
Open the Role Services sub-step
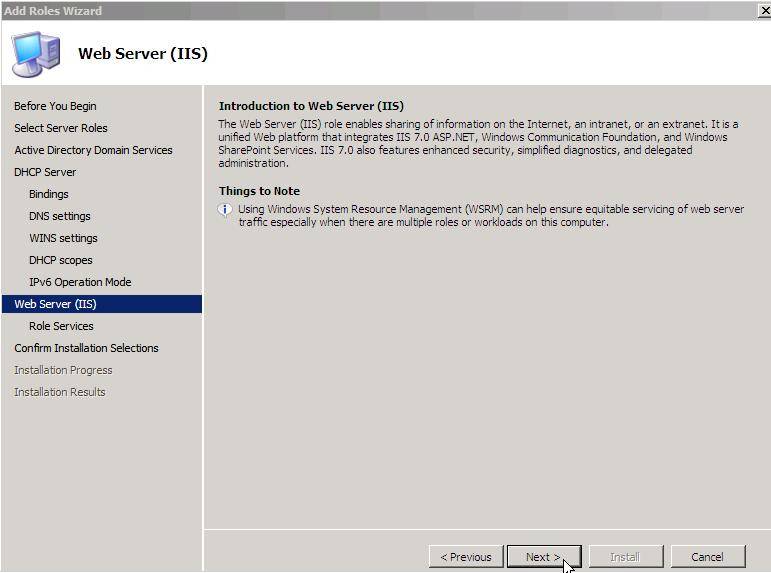tap(61, 326)
